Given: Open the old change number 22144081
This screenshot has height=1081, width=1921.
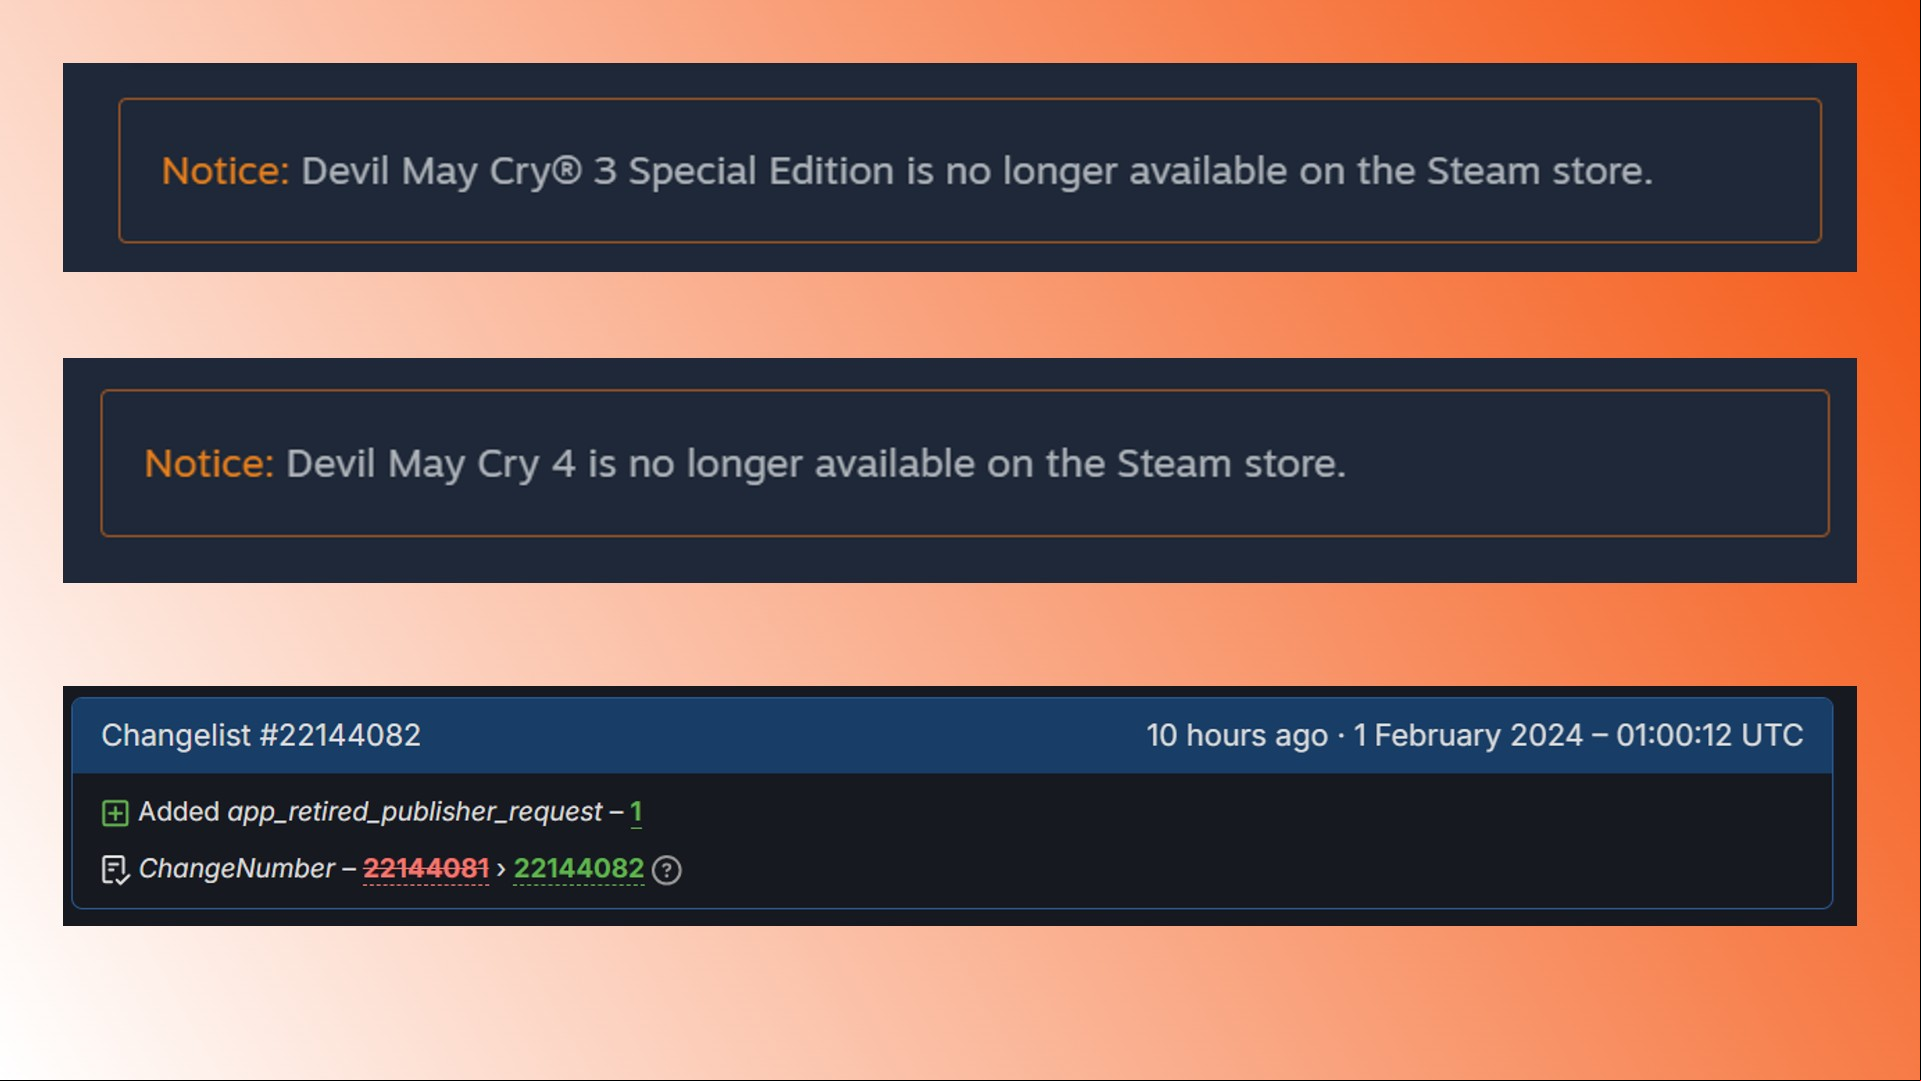Looking at the screenshot, I should [426, 868].
